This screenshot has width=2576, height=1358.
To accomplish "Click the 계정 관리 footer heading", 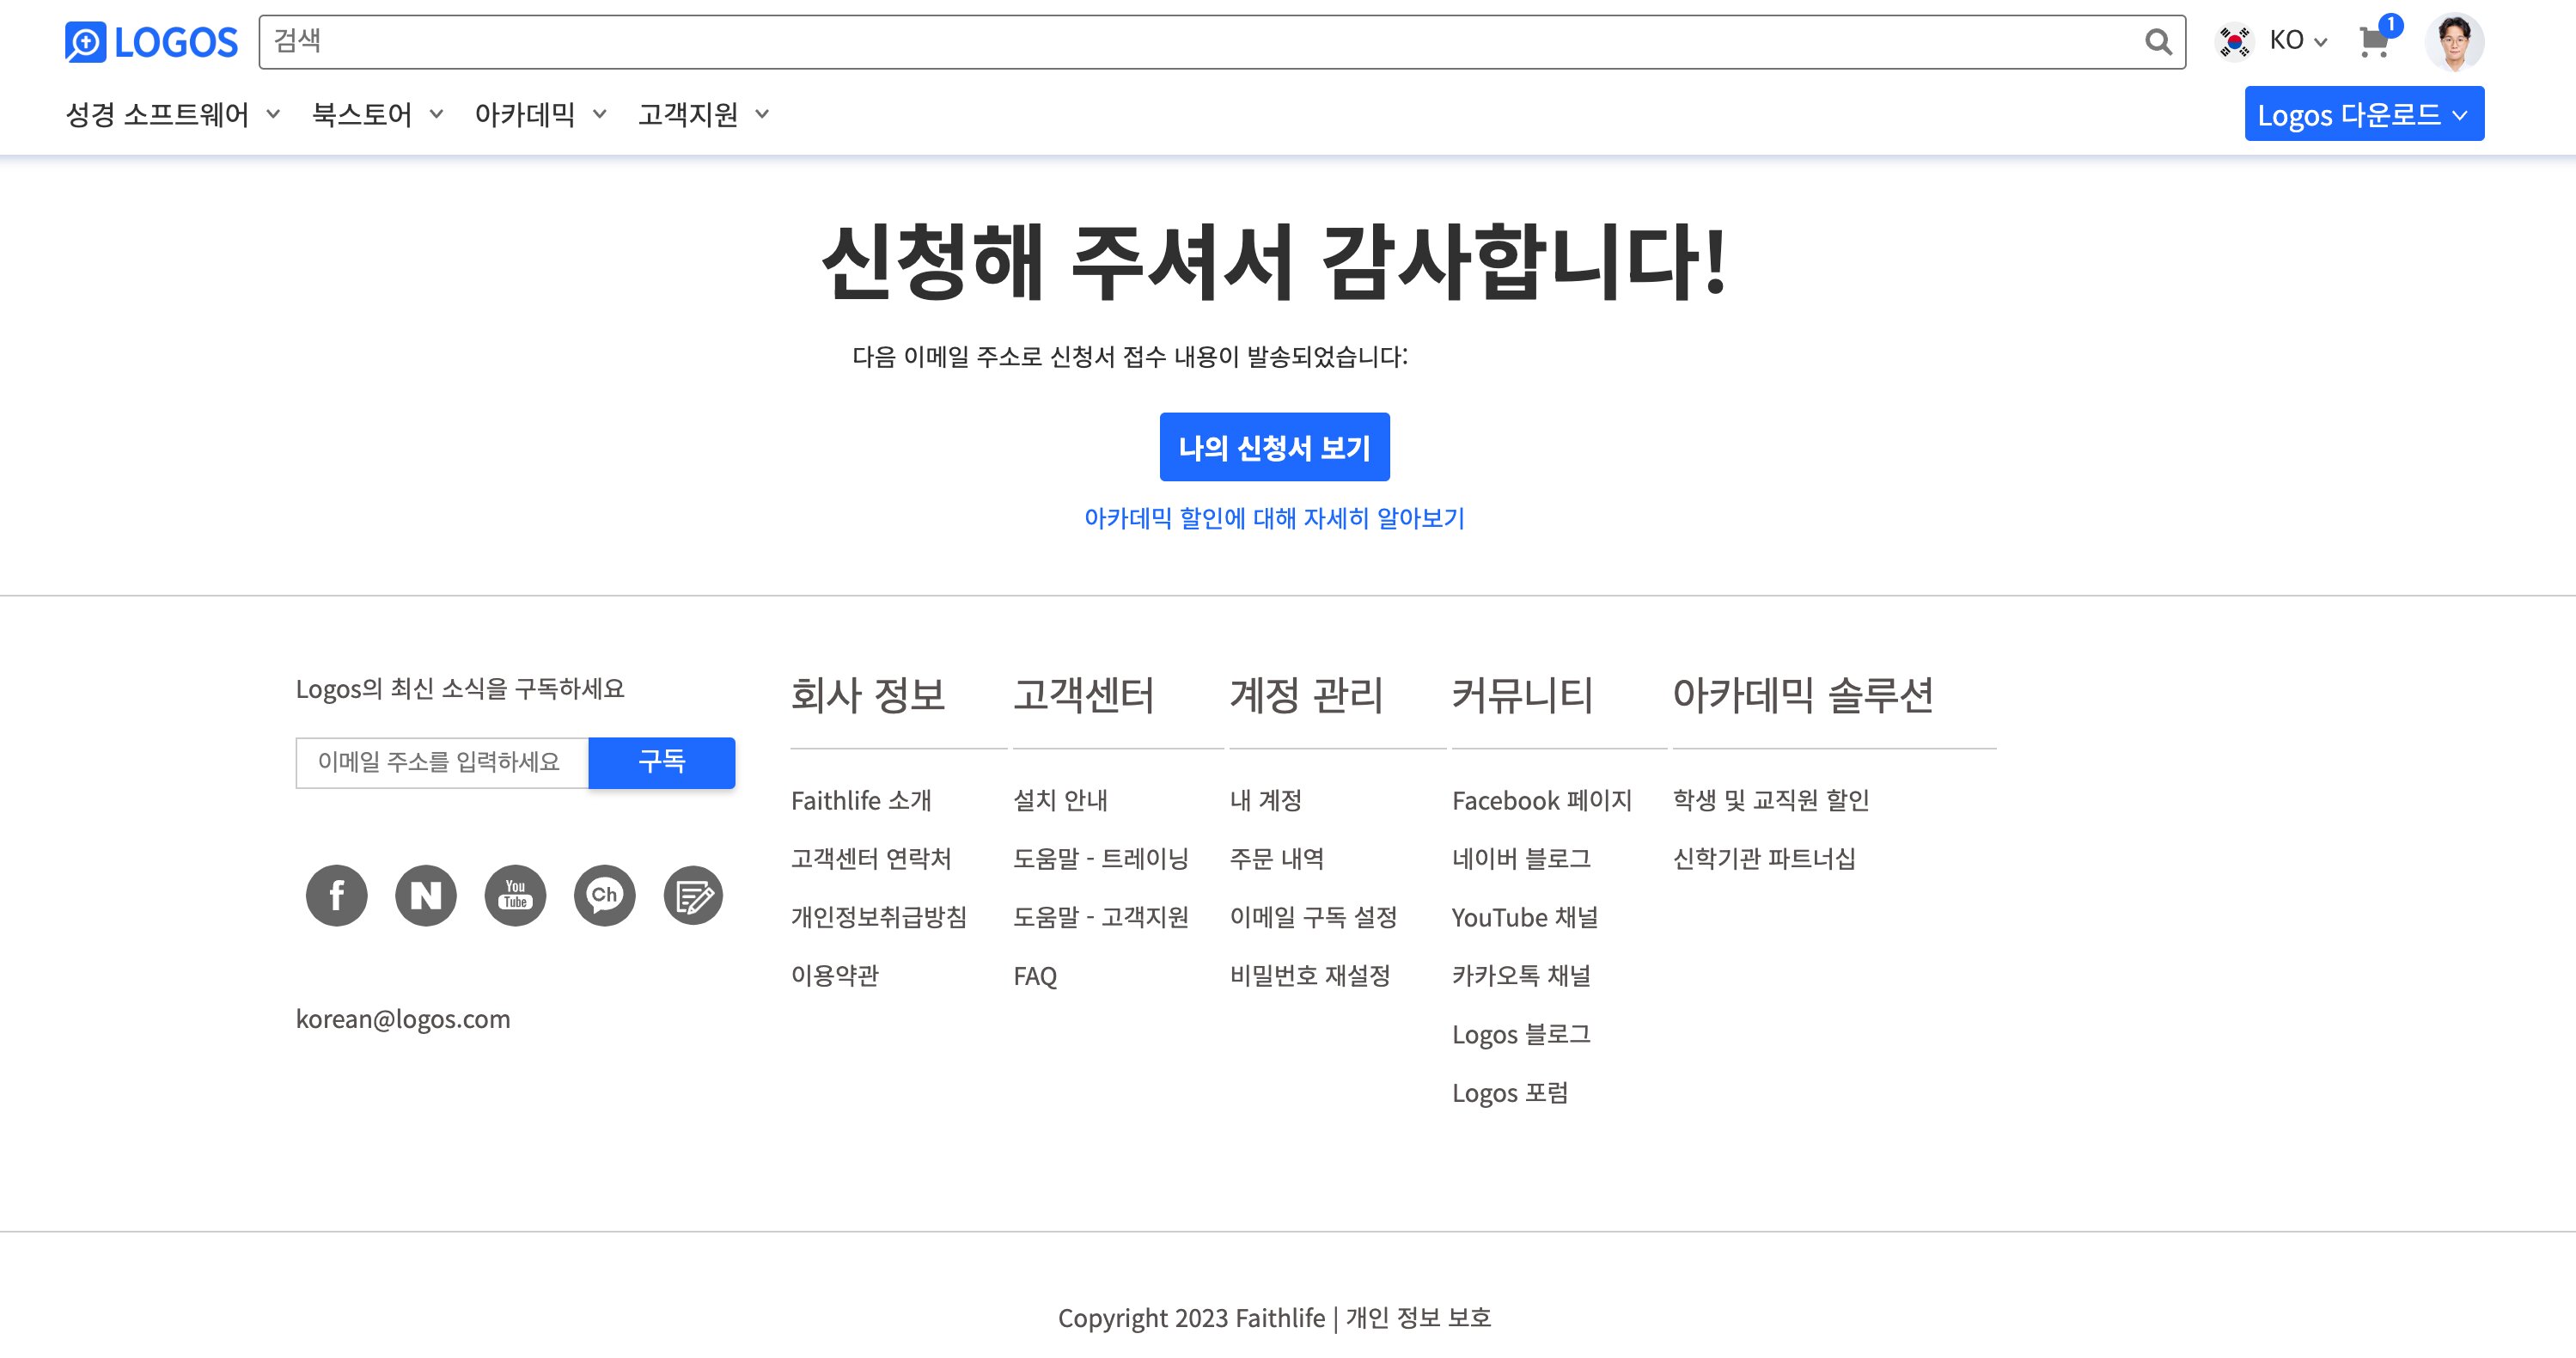I will pos(1307,695).
